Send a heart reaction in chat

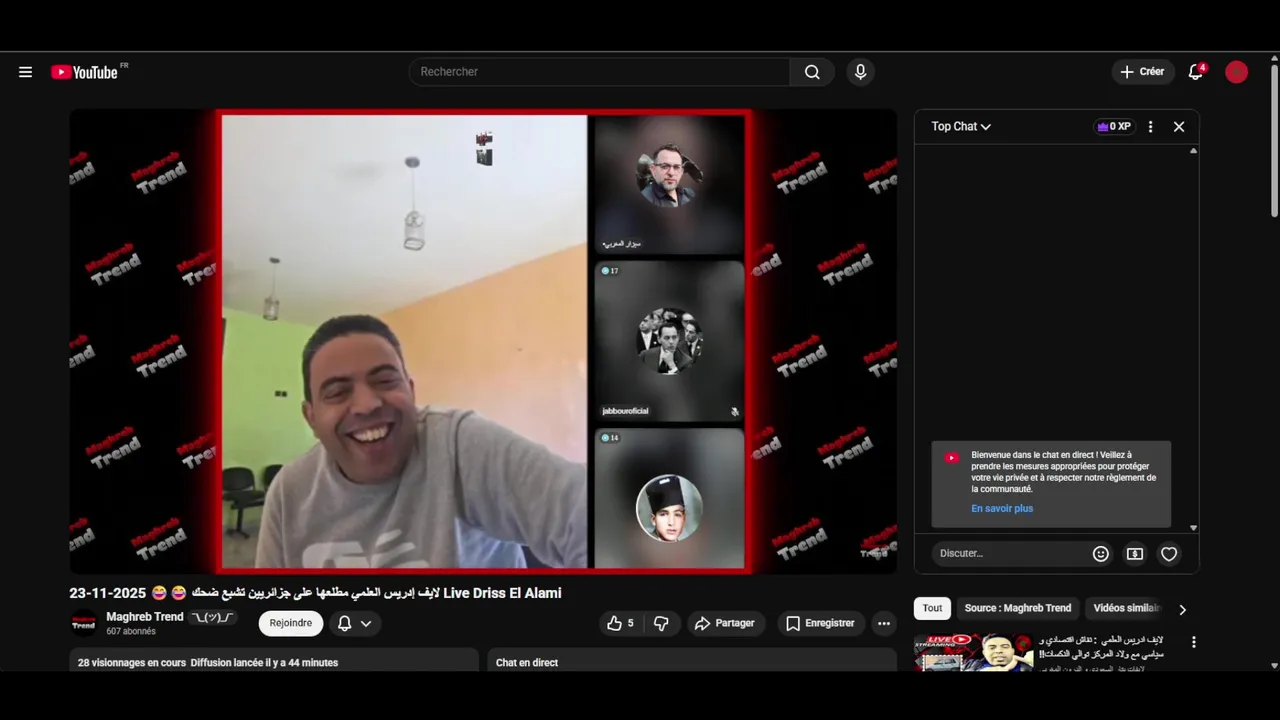click(1169, 554)
